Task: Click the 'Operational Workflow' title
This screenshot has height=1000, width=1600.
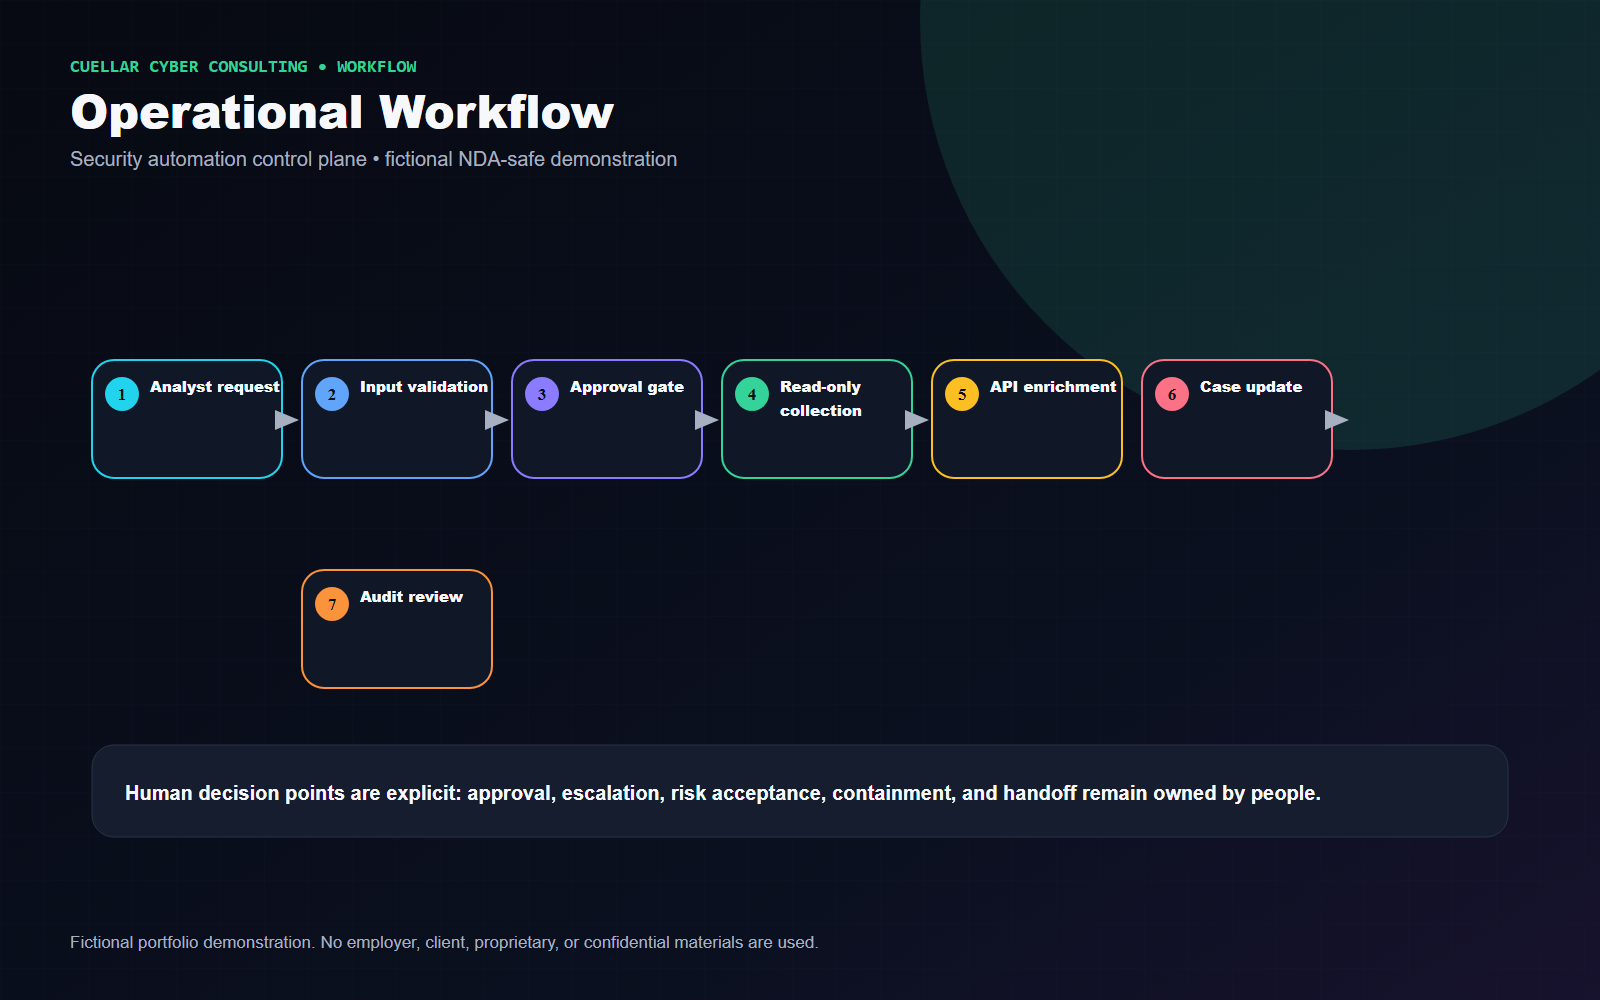Action: [342, 112]
